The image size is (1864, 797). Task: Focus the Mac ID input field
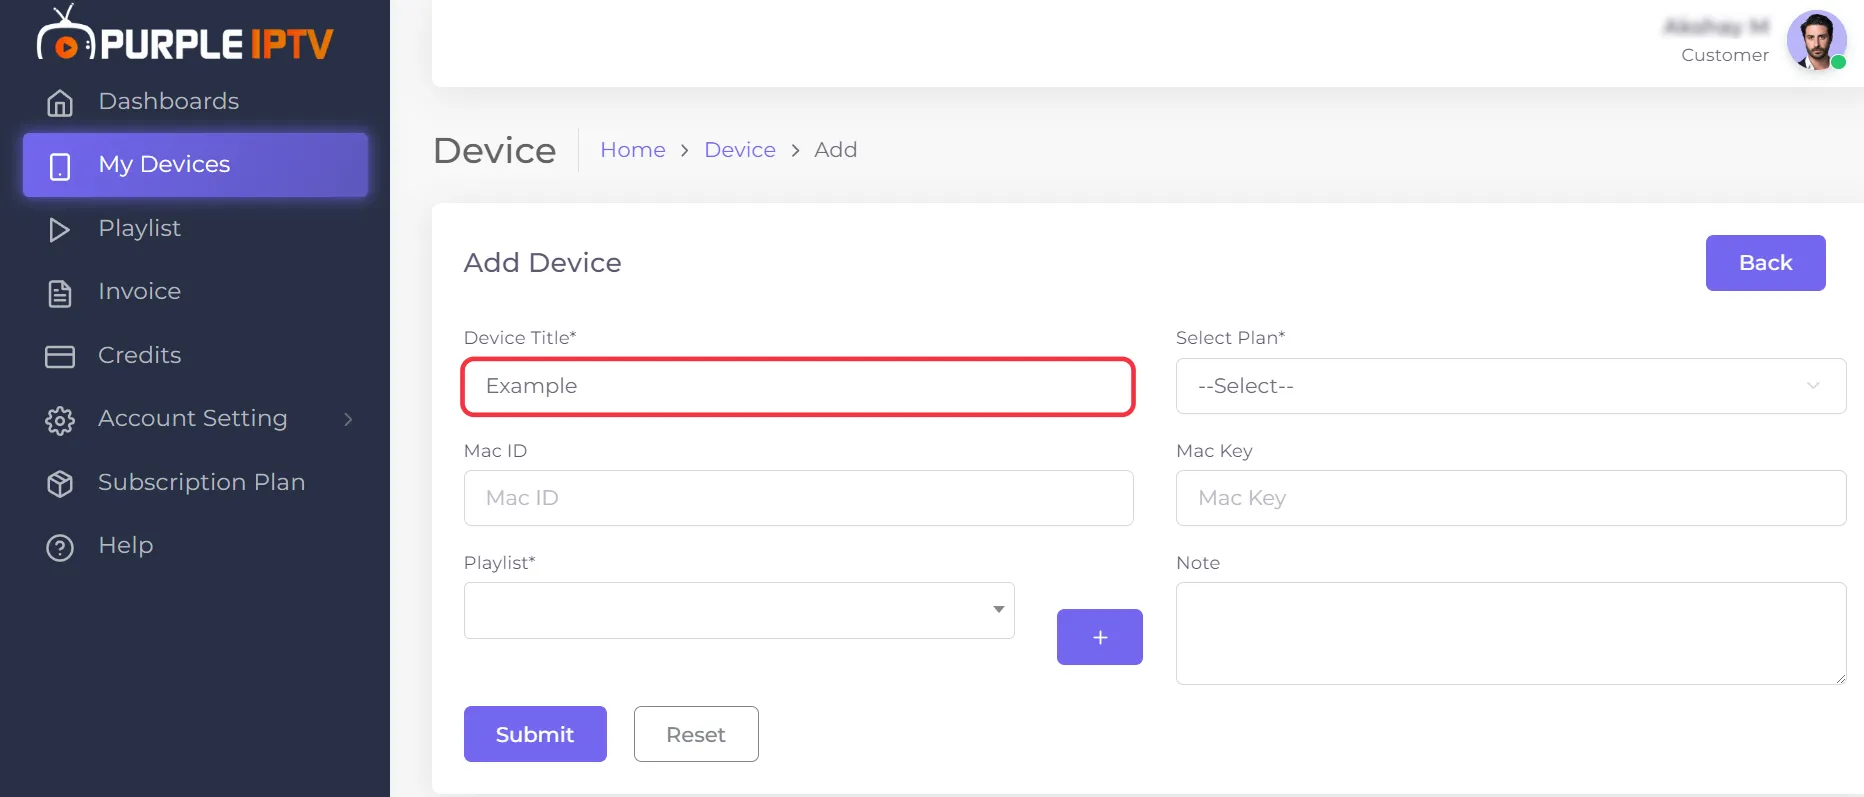tap(799, 498)
